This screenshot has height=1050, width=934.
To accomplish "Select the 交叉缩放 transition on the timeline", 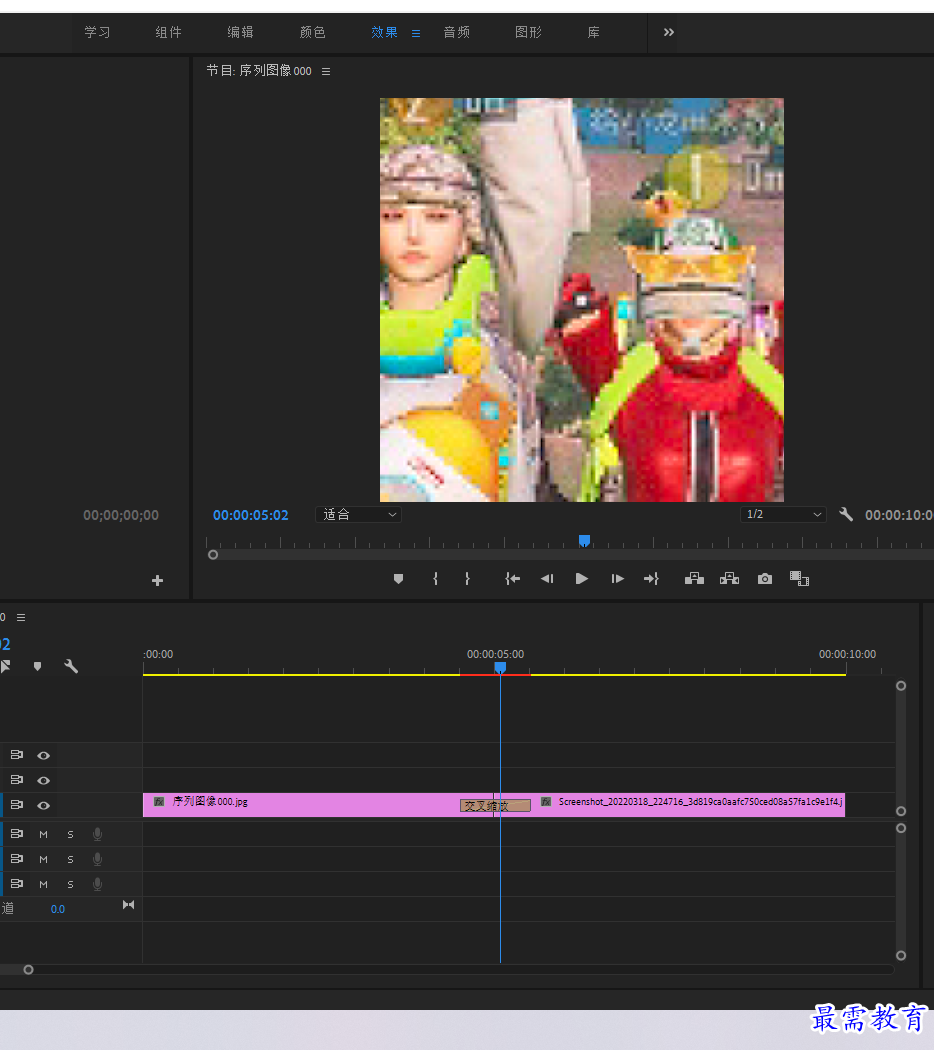I will pyautogui.click(x=495, y=806).
